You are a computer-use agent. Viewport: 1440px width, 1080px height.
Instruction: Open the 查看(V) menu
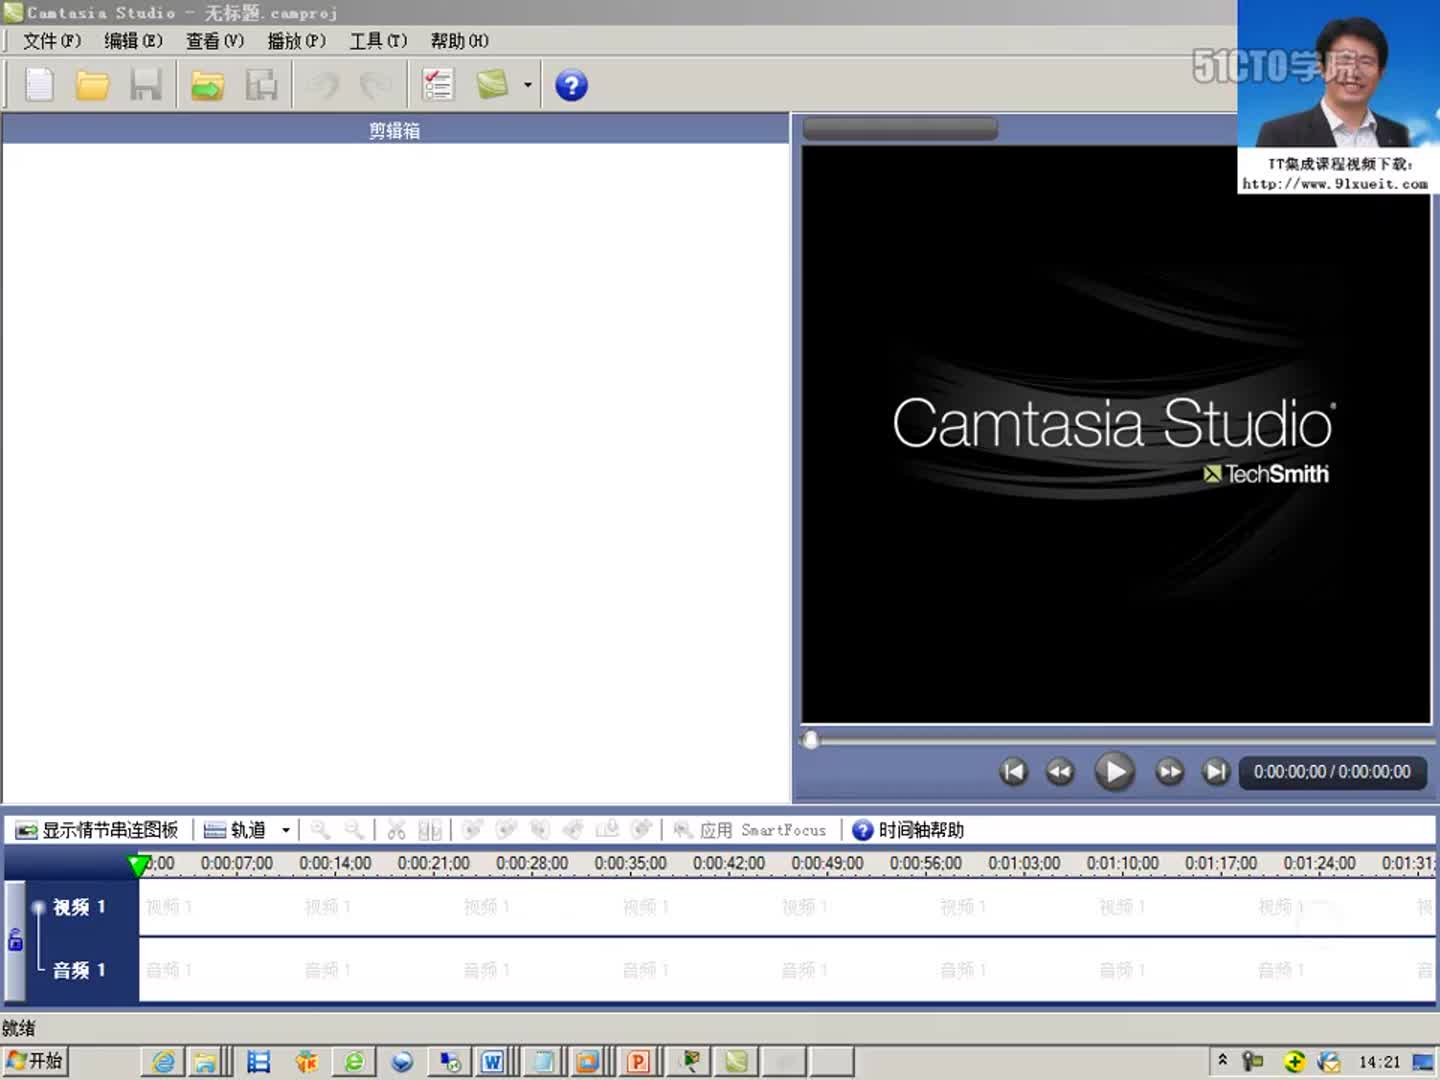click(x=215, y=41)
